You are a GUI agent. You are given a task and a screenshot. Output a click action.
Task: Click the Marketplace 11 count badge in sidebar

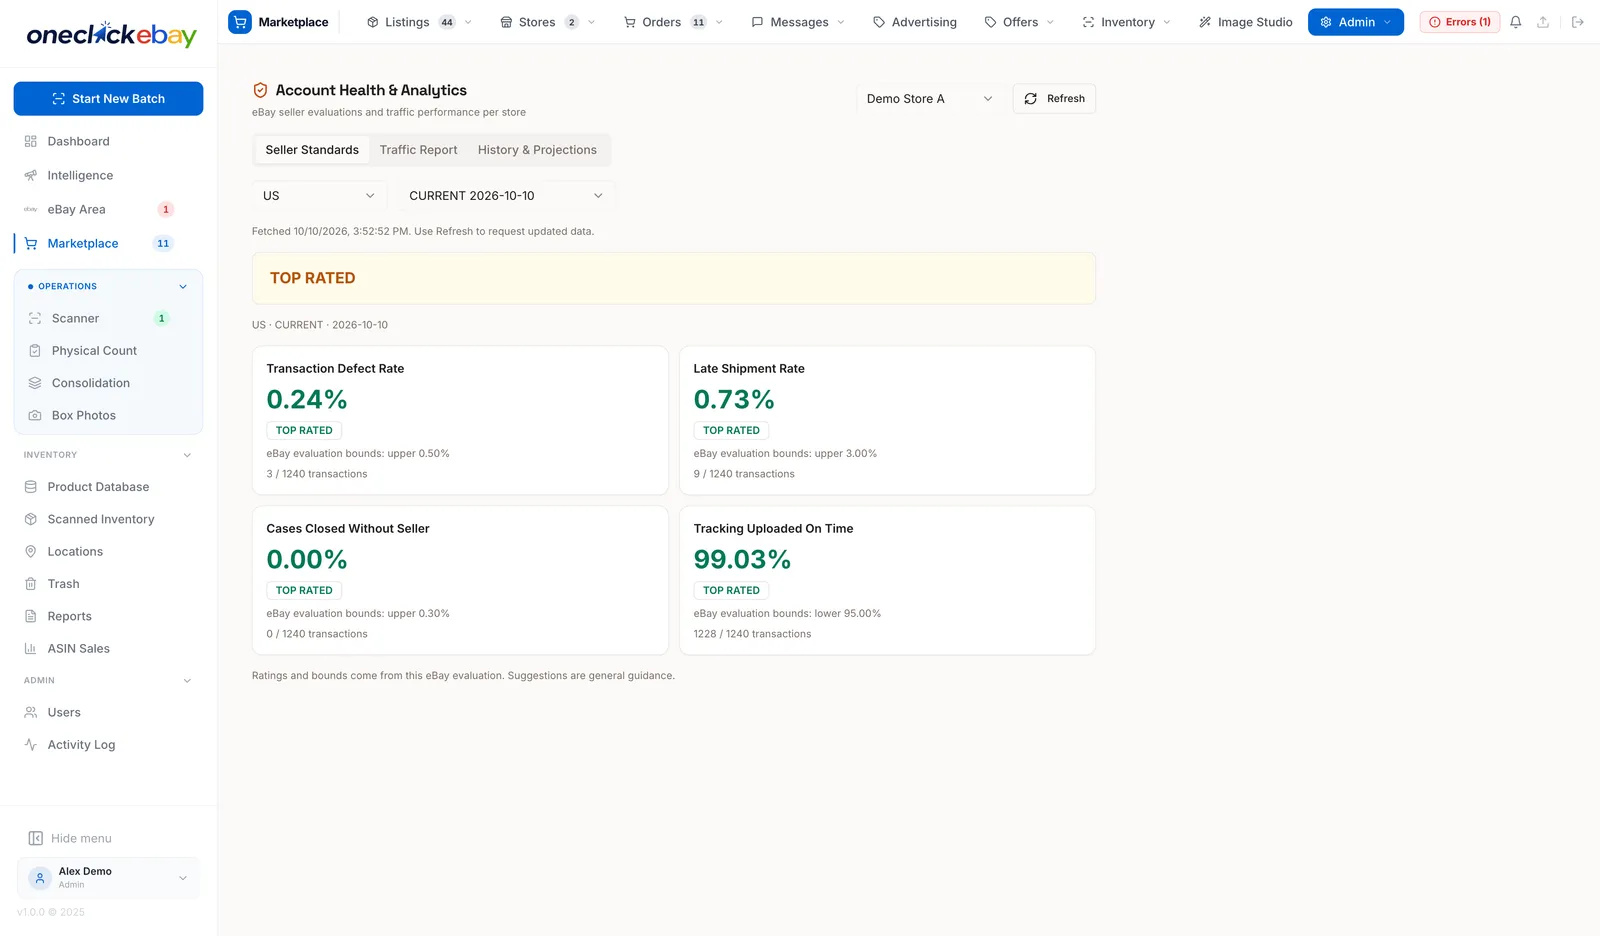point(163,243)
